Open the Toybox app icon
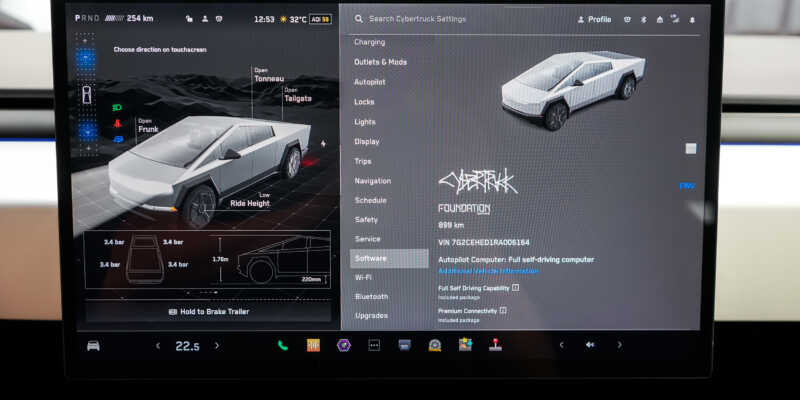Image resolution: width=800 pixels, height=400 pixels. point(465,345)
